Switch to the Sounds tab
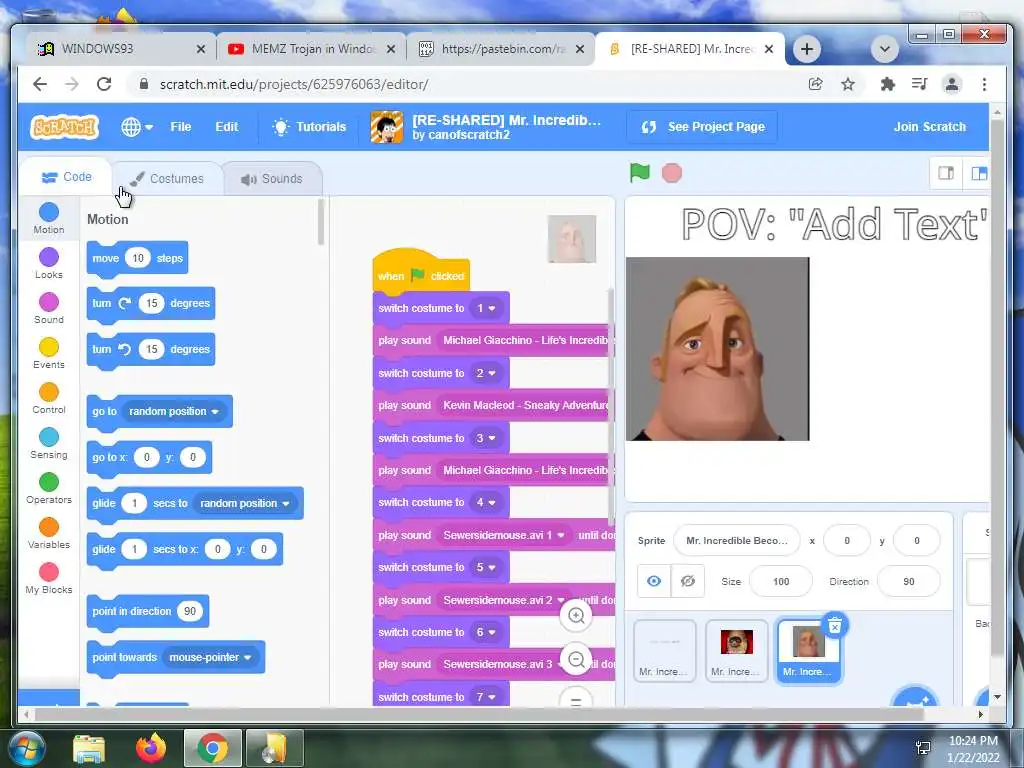The image size is (1024, 768). click(272, 178)
